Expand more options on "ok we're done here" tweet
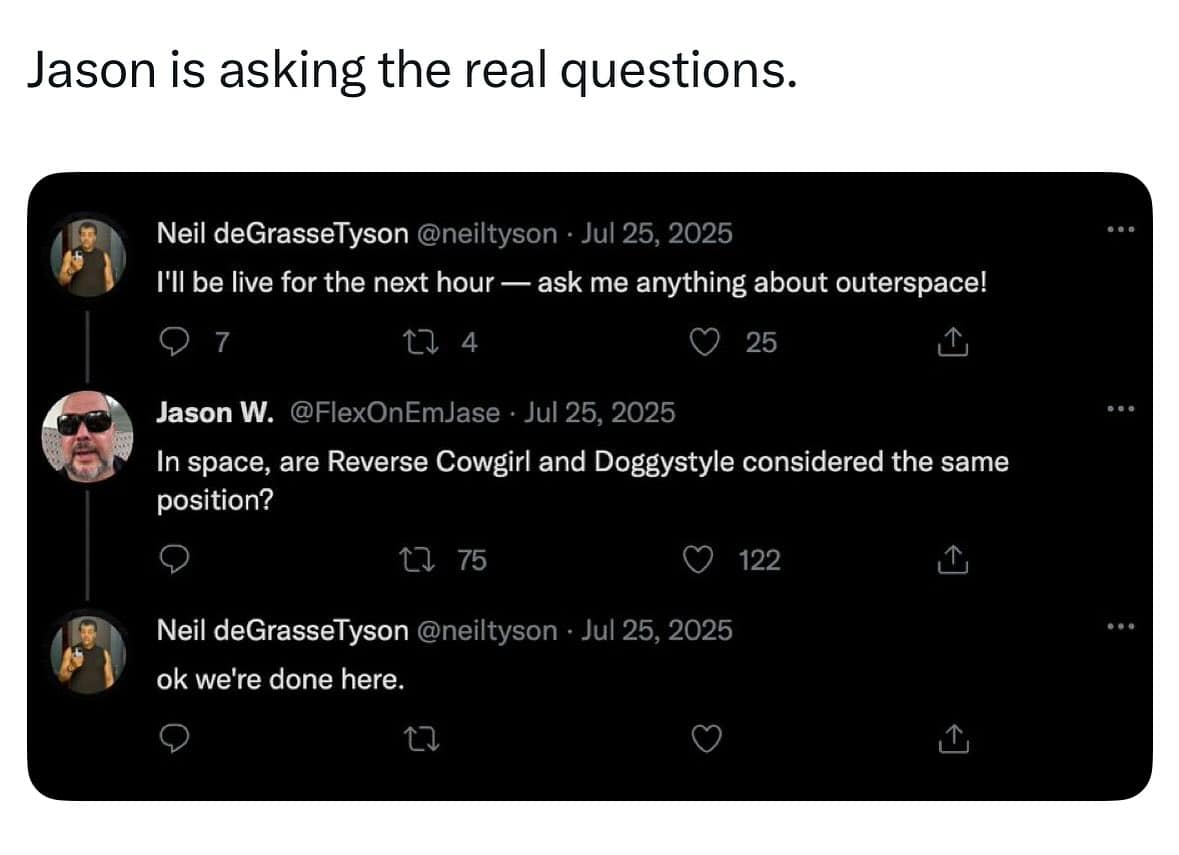Image resolution: width=1179 pixels, height=855 pixels. [x=1123, y=627]
